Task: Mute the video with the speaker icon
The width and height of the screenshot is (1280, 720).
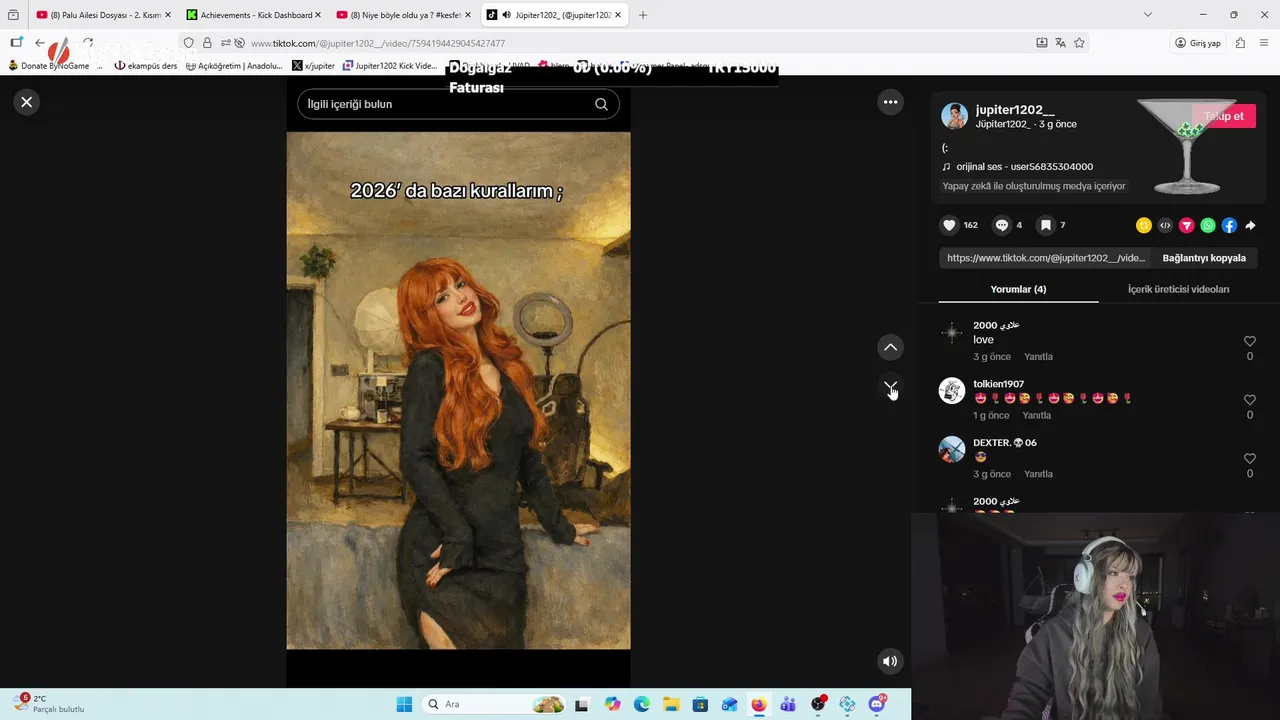Action: pyautogui.click(x=889, y=661)
